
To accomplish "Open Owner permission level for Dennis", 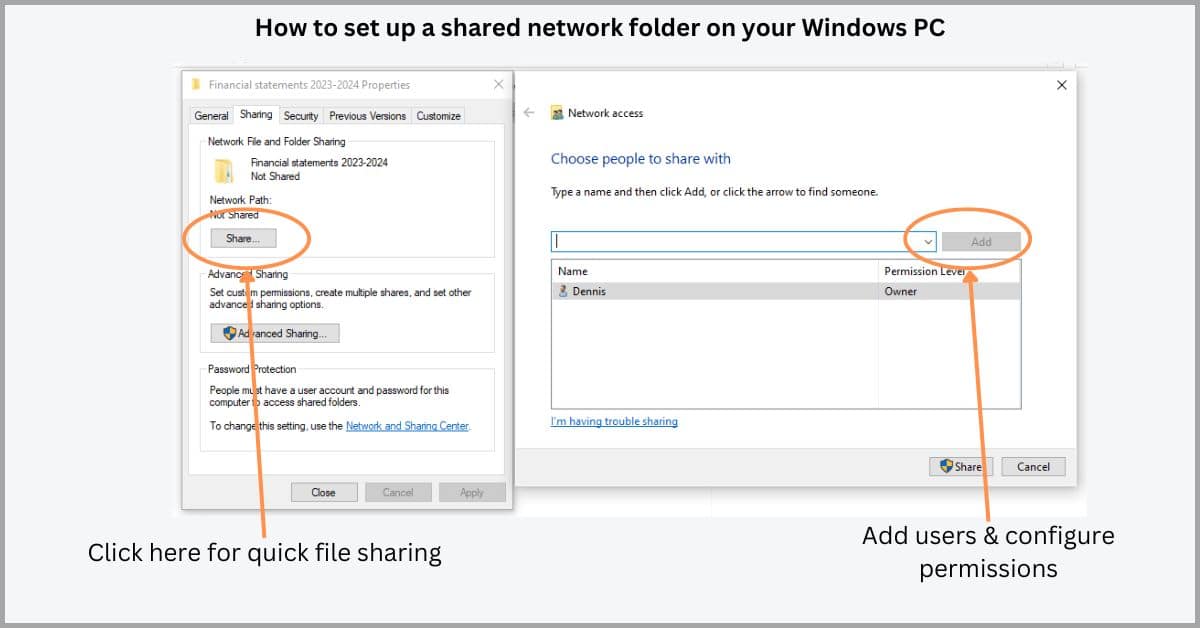I will click(900, 291).
